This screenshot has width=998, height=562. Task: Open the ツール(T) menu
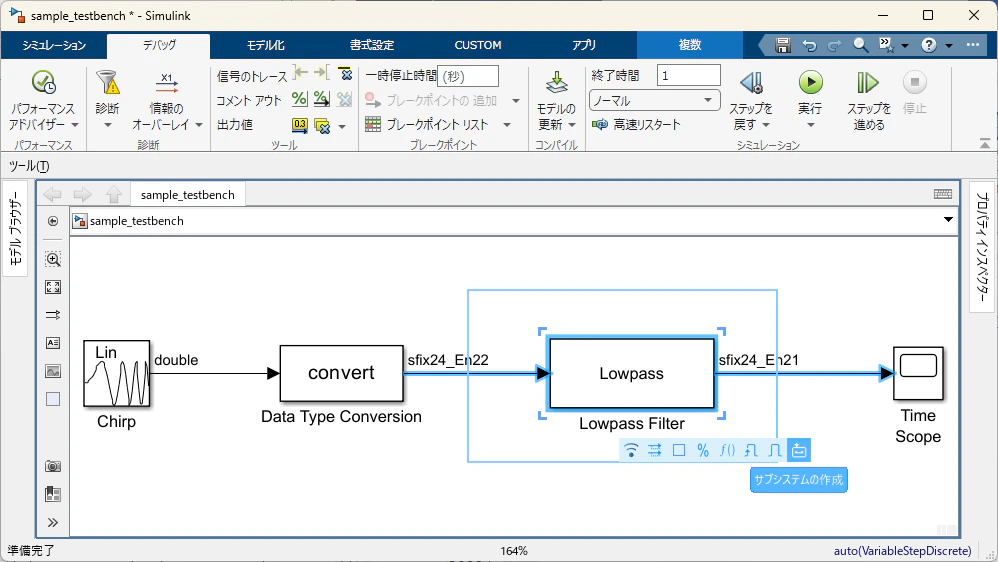29,166
